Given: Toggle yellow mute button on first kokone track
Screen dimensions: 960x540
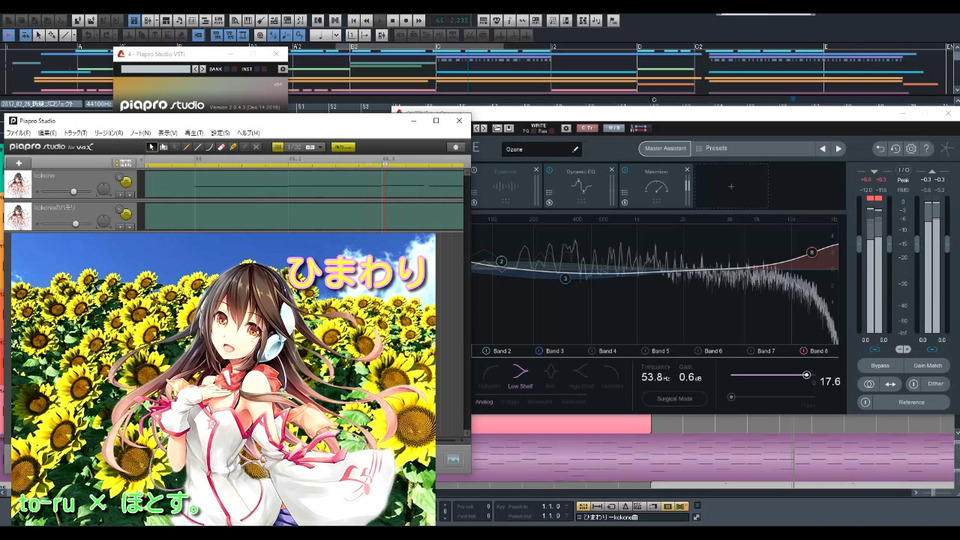Looking at the screenshot, I should pos(126,182).
